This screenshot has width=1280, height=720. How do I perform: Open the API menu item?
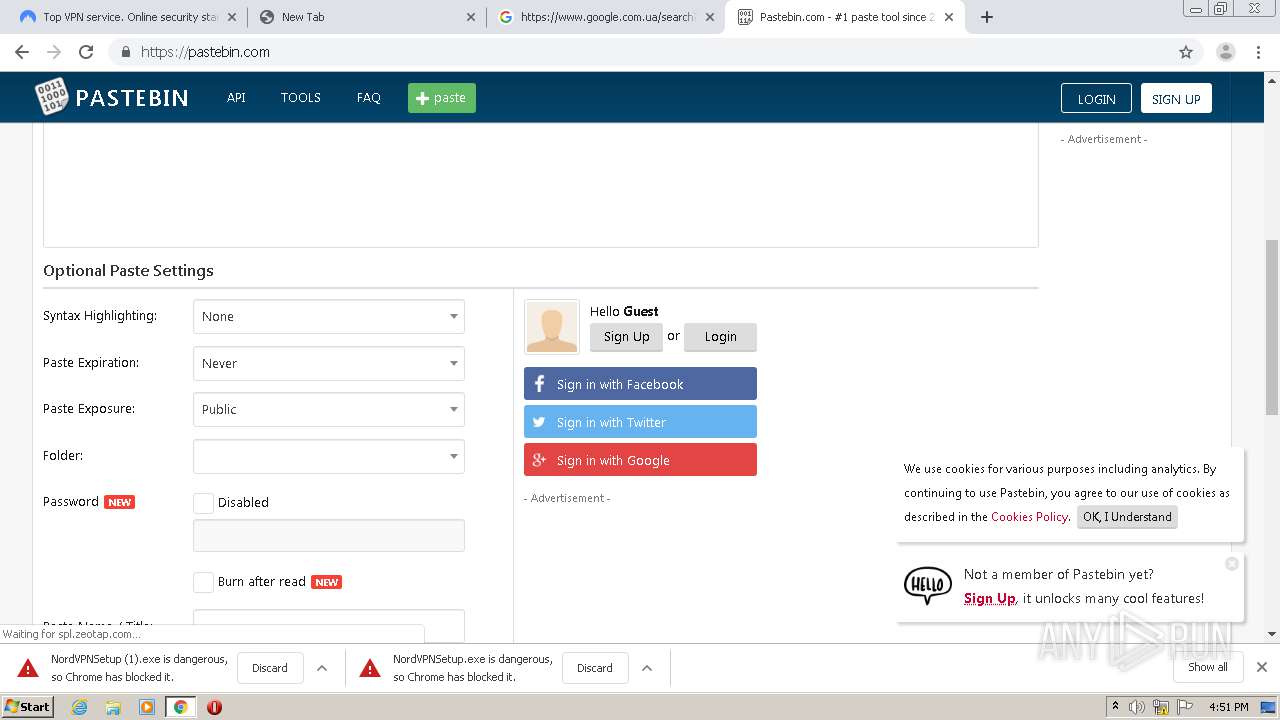236,98
